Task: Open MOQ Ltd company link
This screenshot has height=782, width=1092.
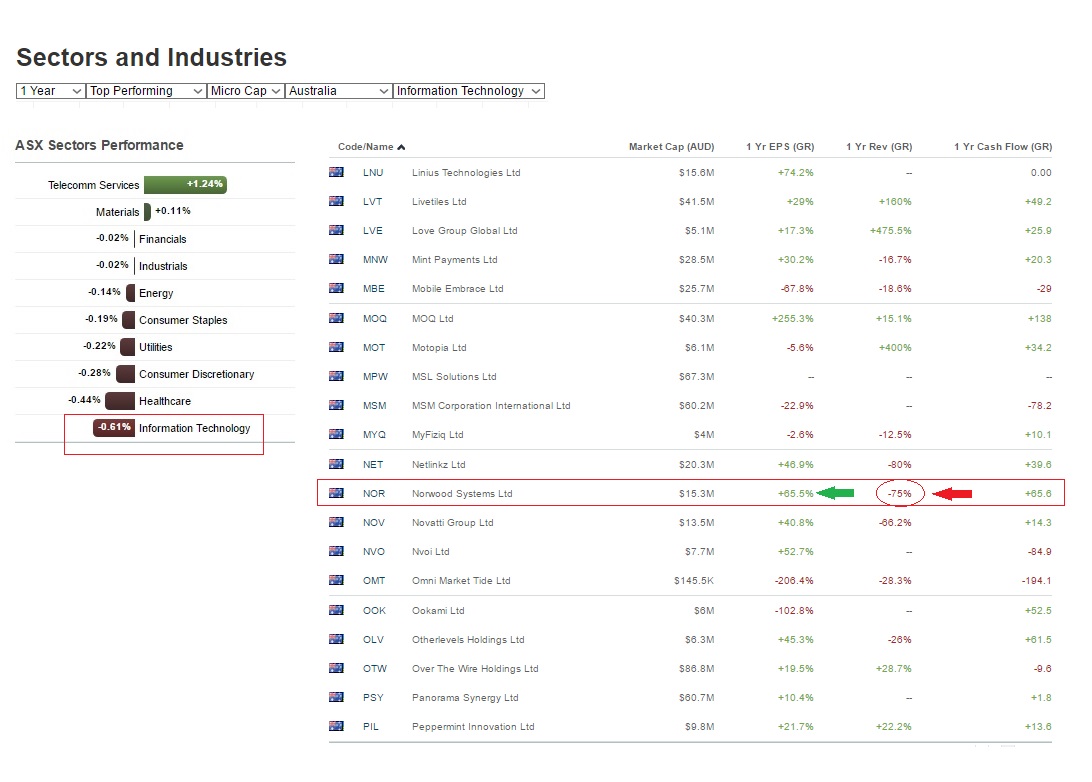Action: 432,319
